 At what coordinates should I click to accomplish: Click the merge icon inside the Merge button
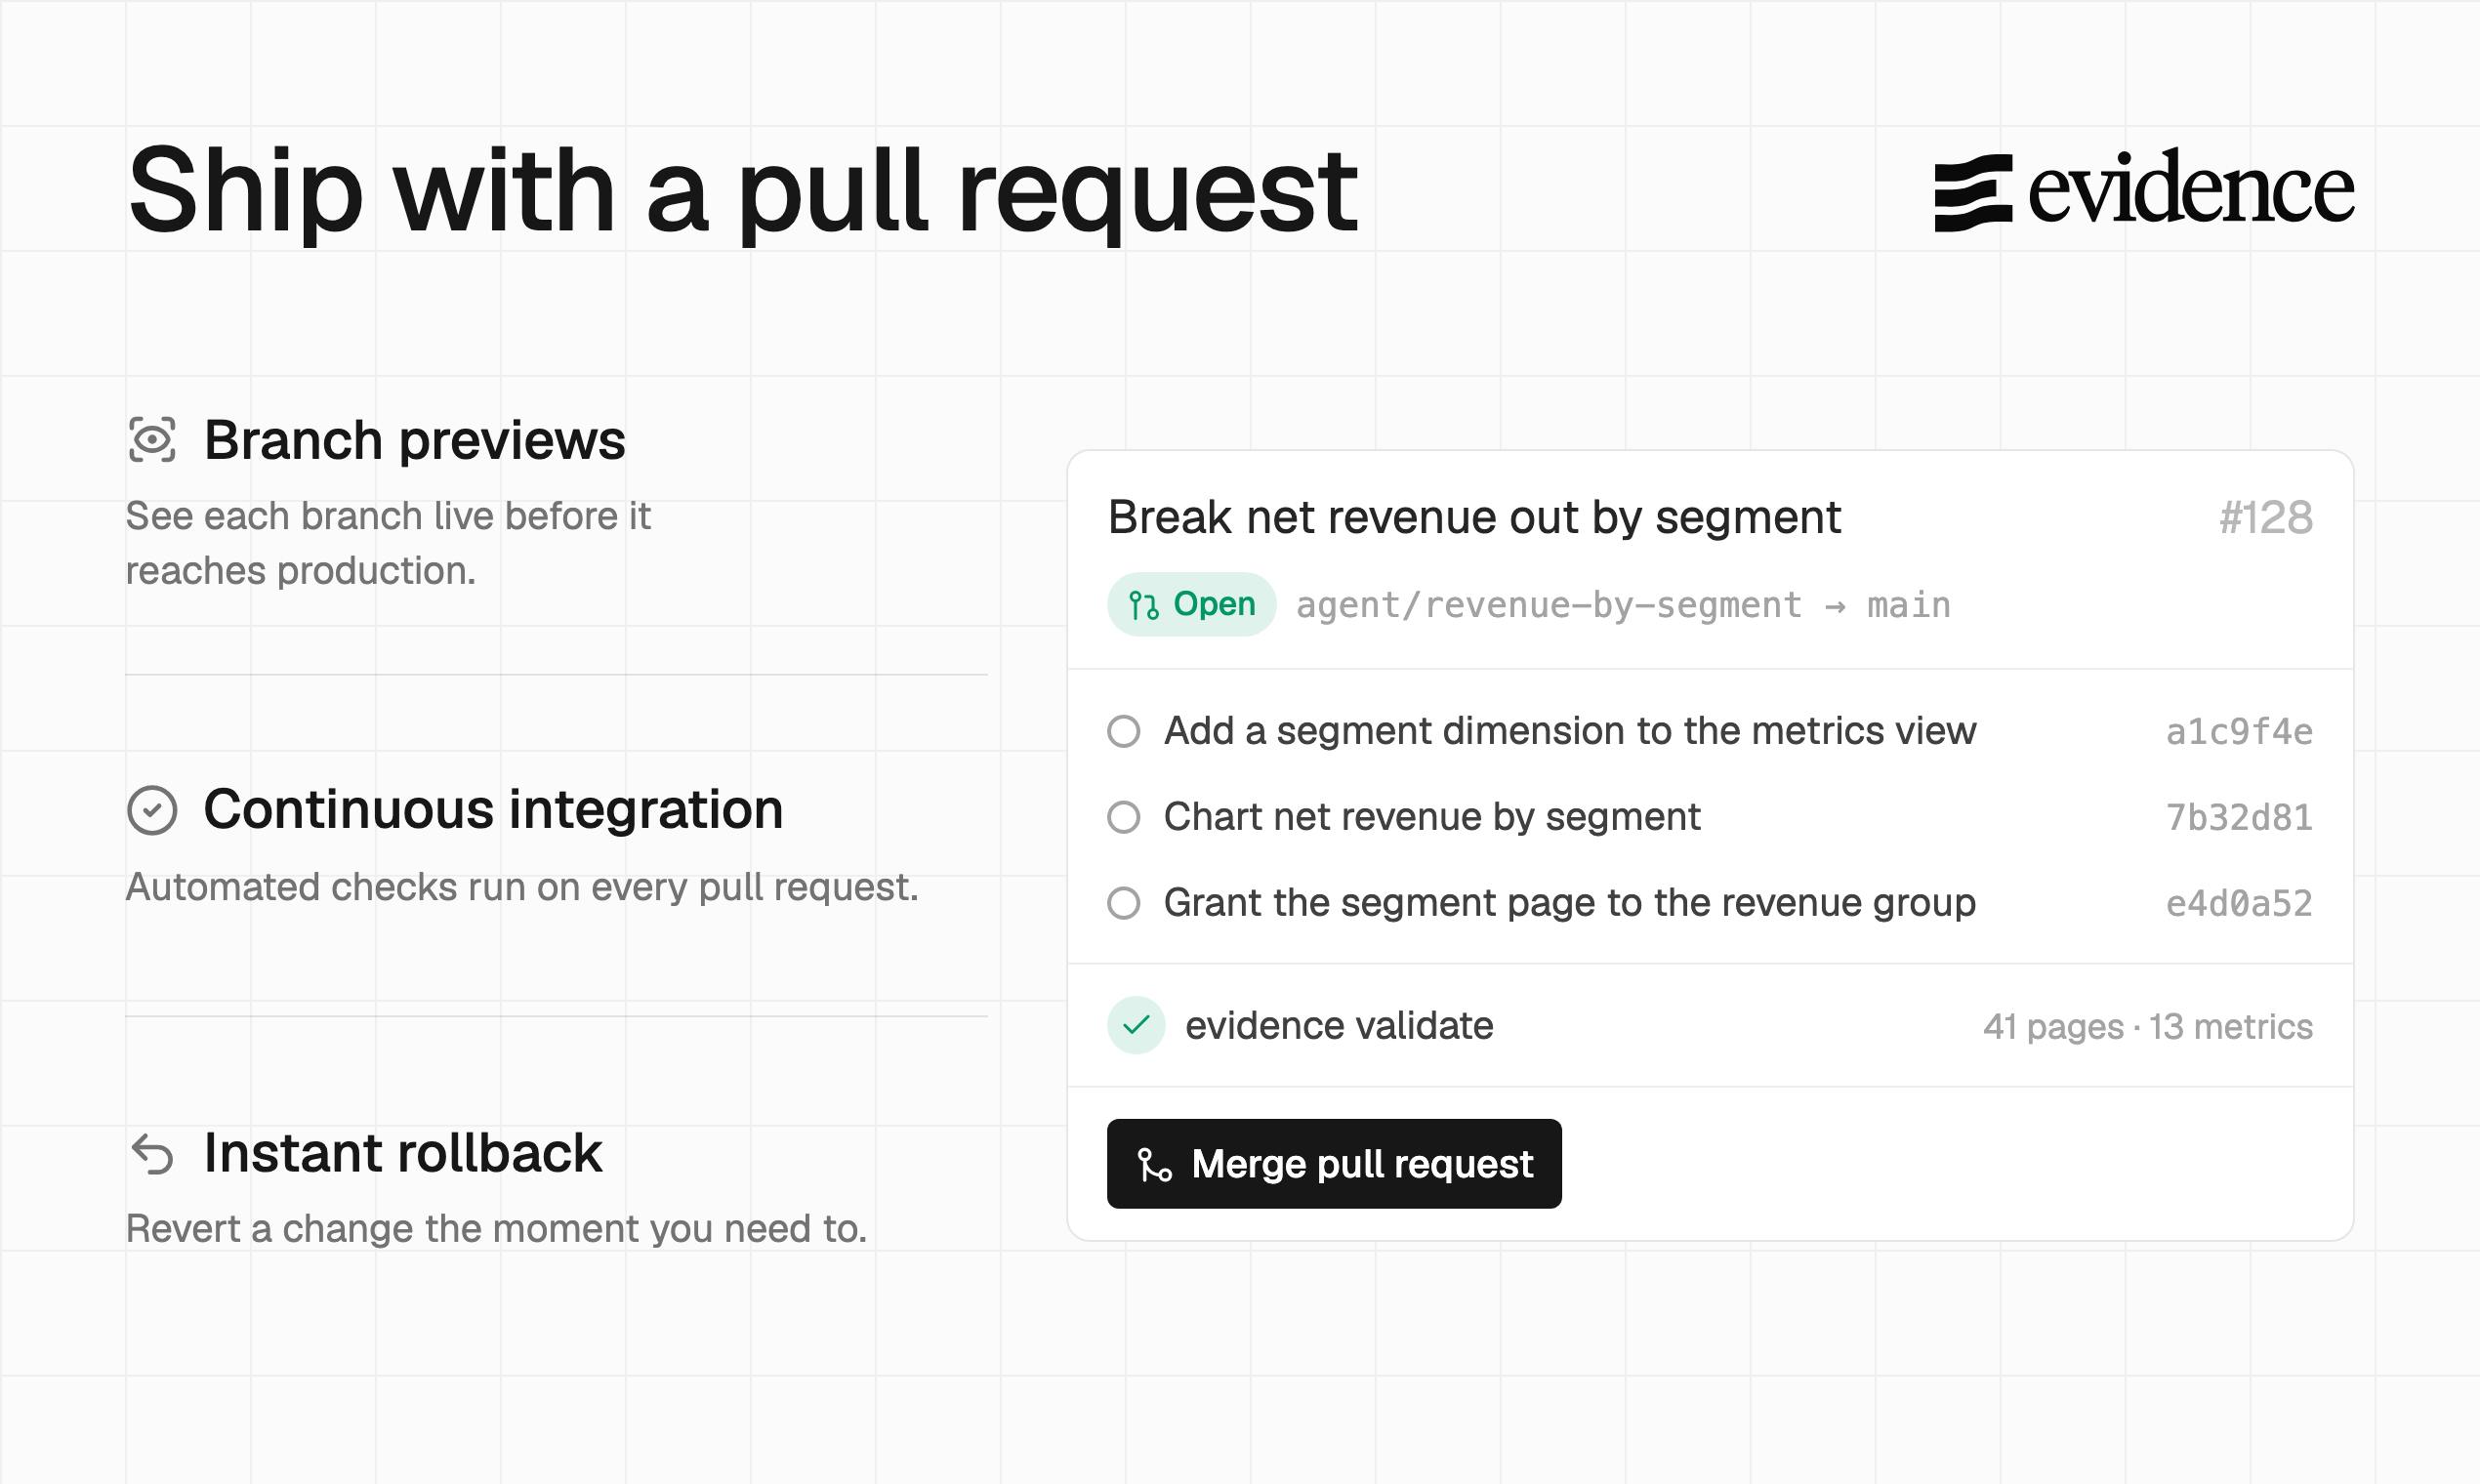click(1154, 1164)
